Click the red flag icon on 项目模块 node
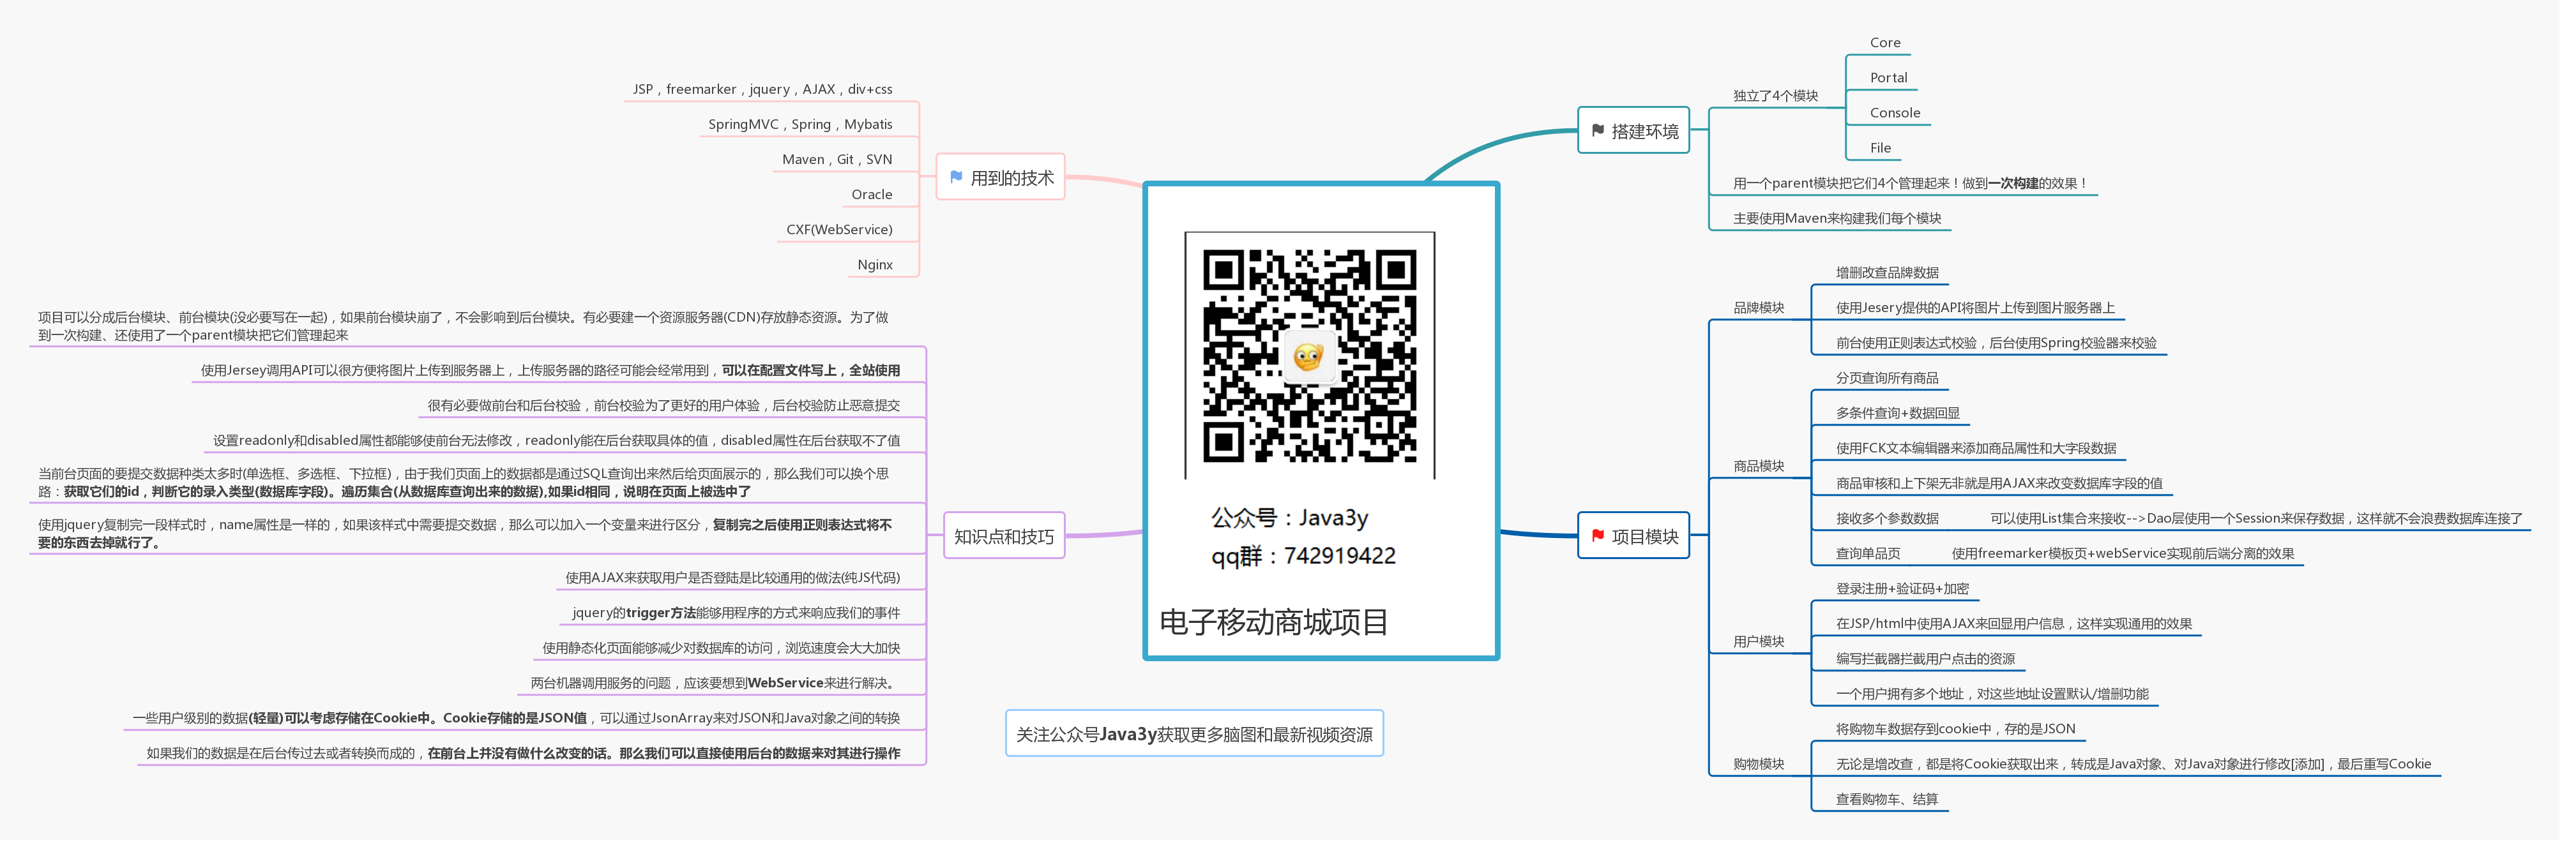Image resolution: width=2576 pixels, height=845 pixels. pyautogui.click(x=1599, y=536)
